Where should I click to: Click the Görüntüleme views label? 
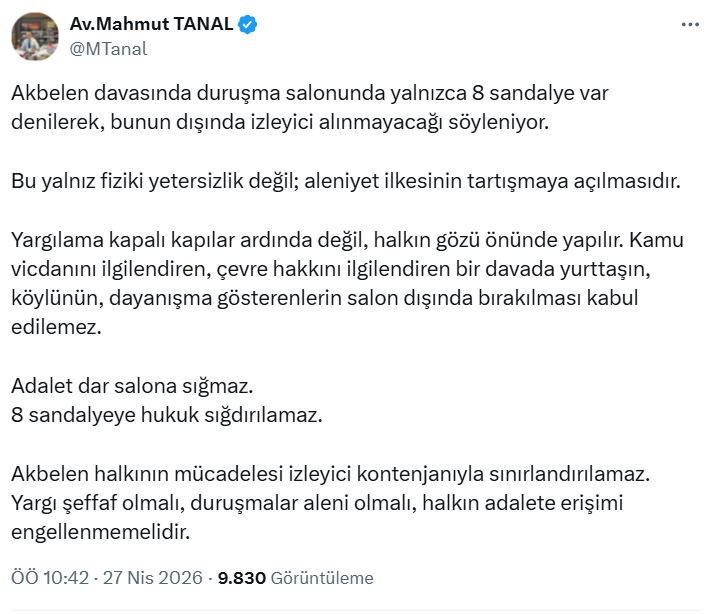(x=319, y=578)
